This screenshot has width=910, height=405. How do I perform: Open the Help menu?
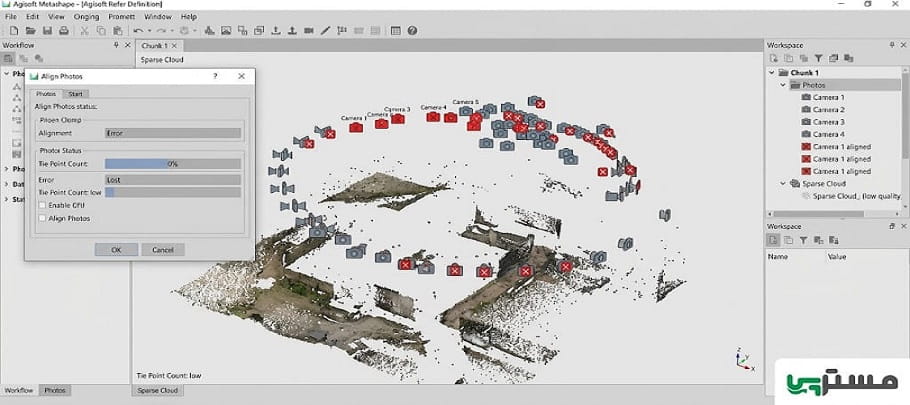(189, 17)
